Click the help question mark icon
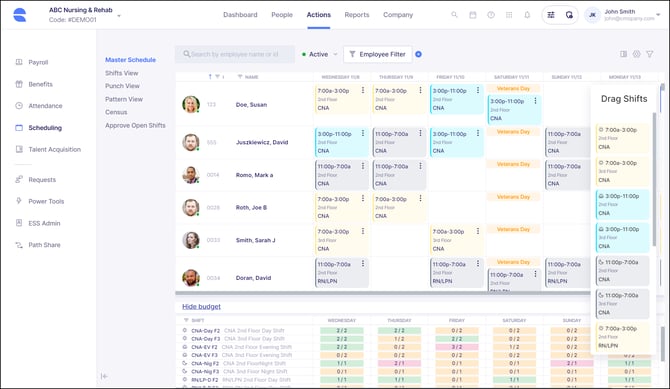 point(491,15)
